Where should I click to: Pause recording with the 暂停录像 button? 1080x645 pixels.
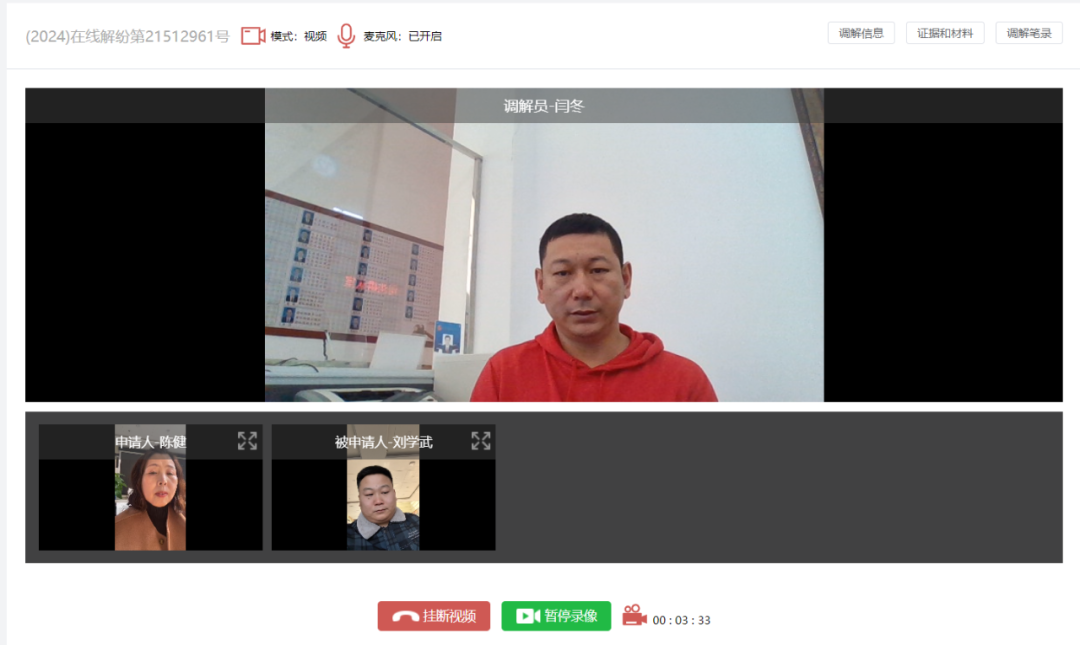coord(556,616)
